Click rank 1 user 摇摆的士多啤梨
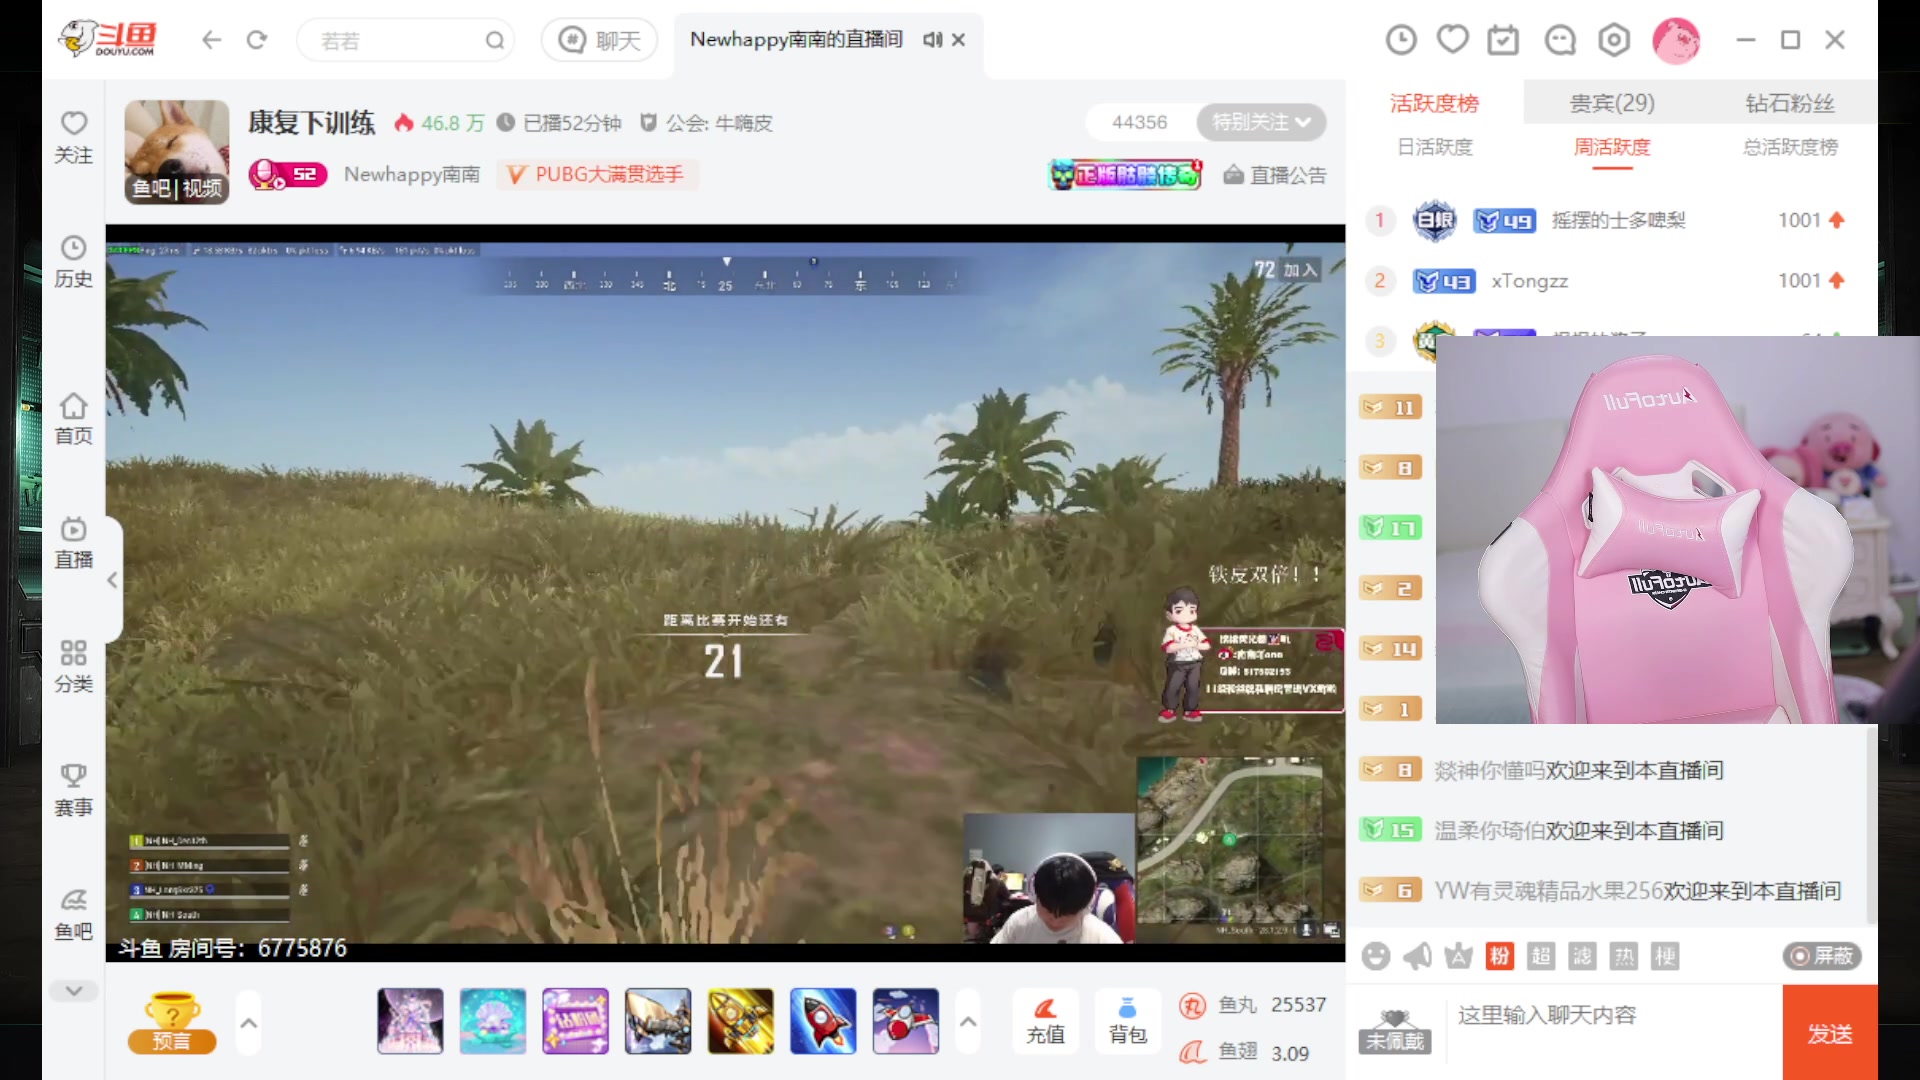 (1618, 220)
